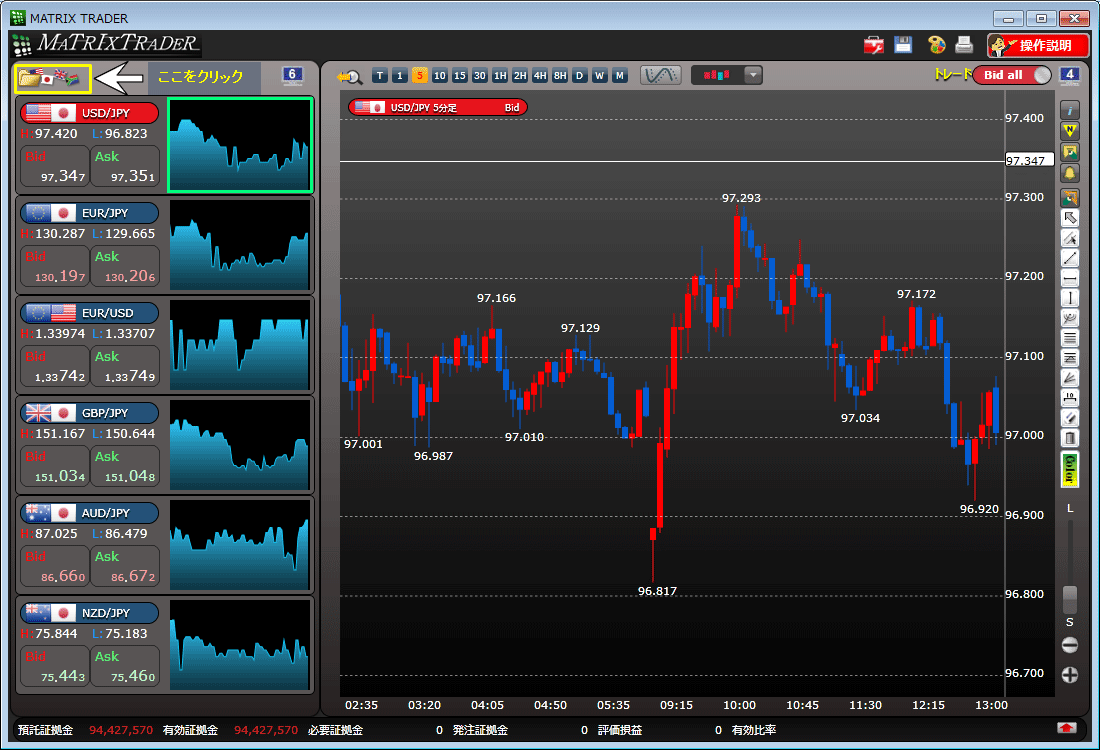Open the GBP/JPY mini chart thumbnail
The image size is (1100, 750).
pyautogui.click(x=240, y=445)
